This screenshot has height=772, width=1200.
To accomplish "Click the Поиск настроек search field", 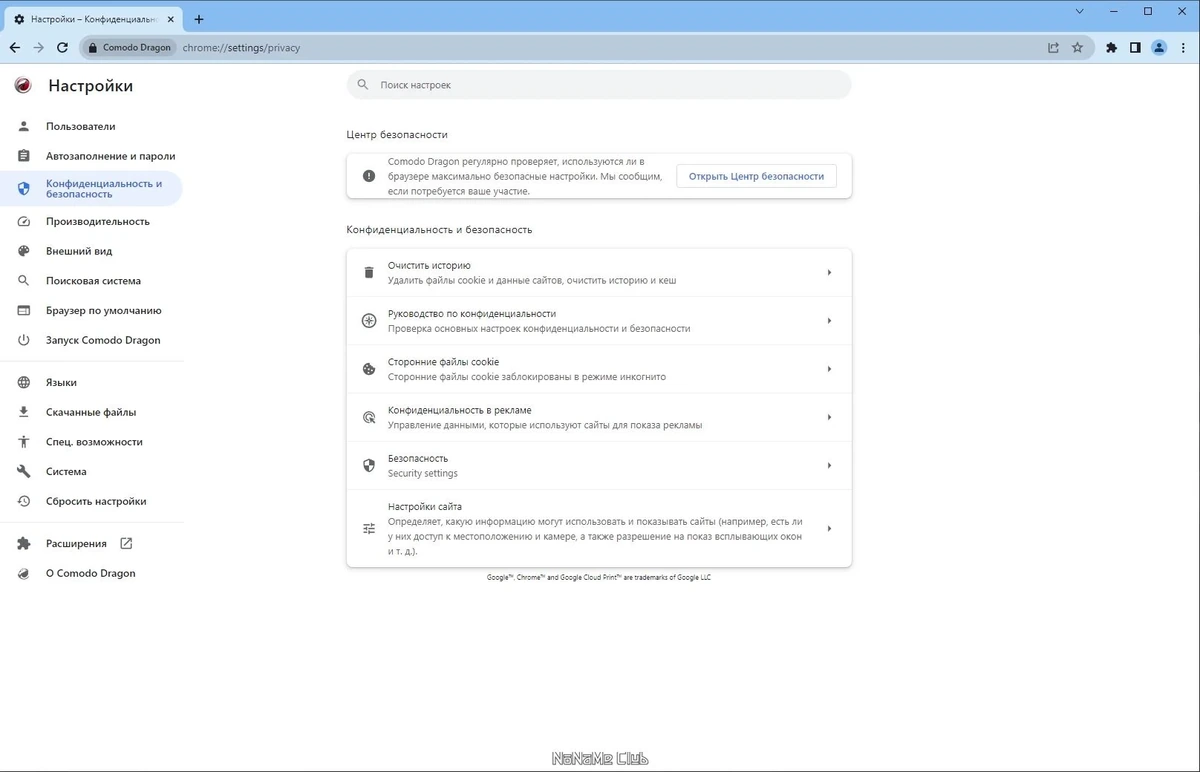I will (x=599, y=85).
